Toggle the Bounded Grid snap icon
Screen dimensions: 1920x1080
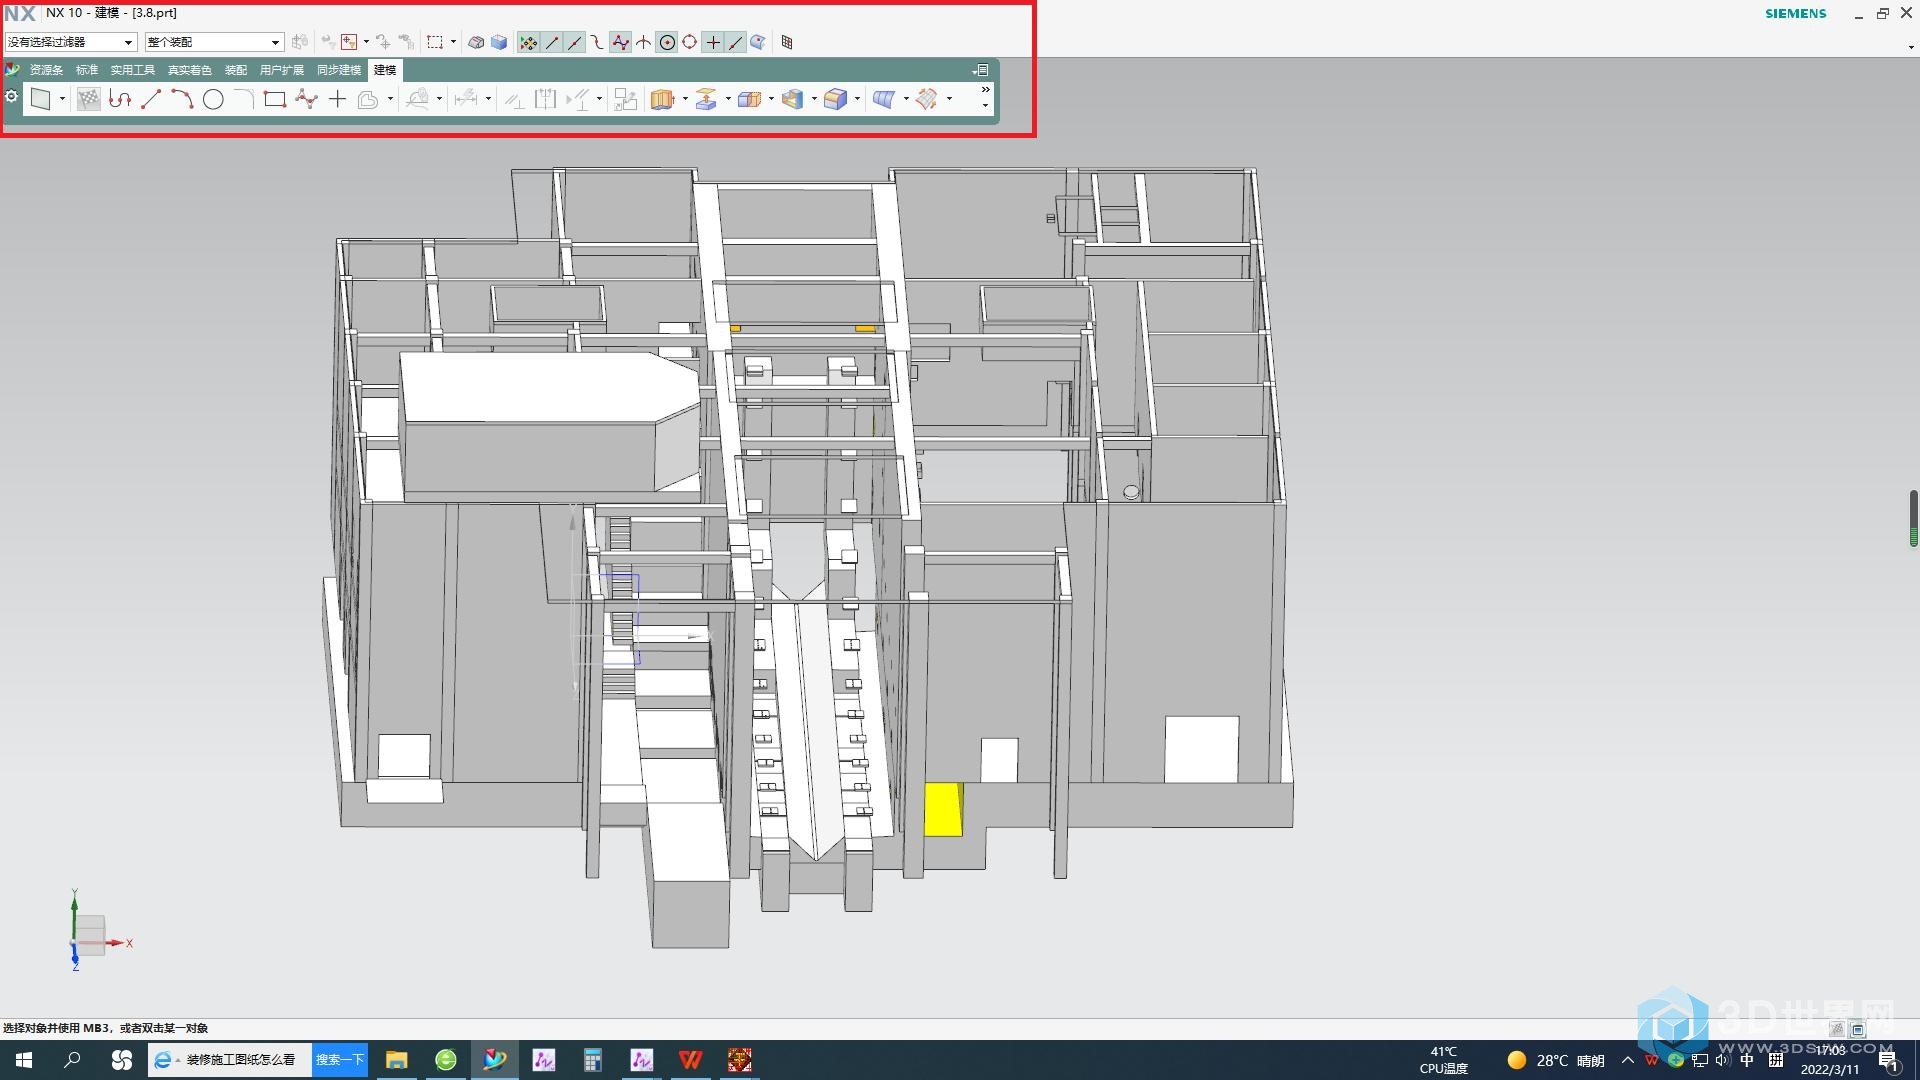tap(787, 42)
